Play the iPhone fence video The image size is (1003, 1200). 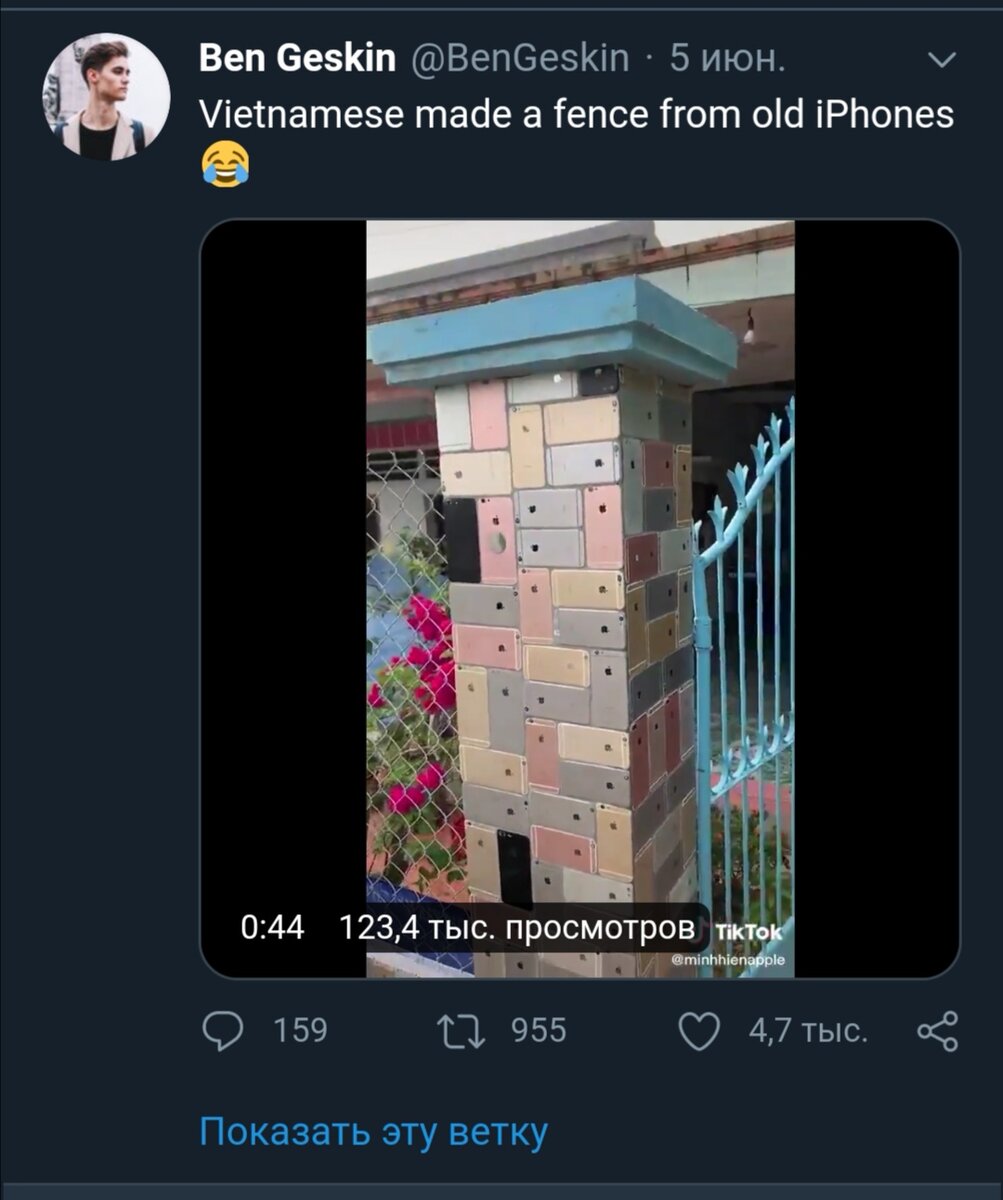pos(580,598)
